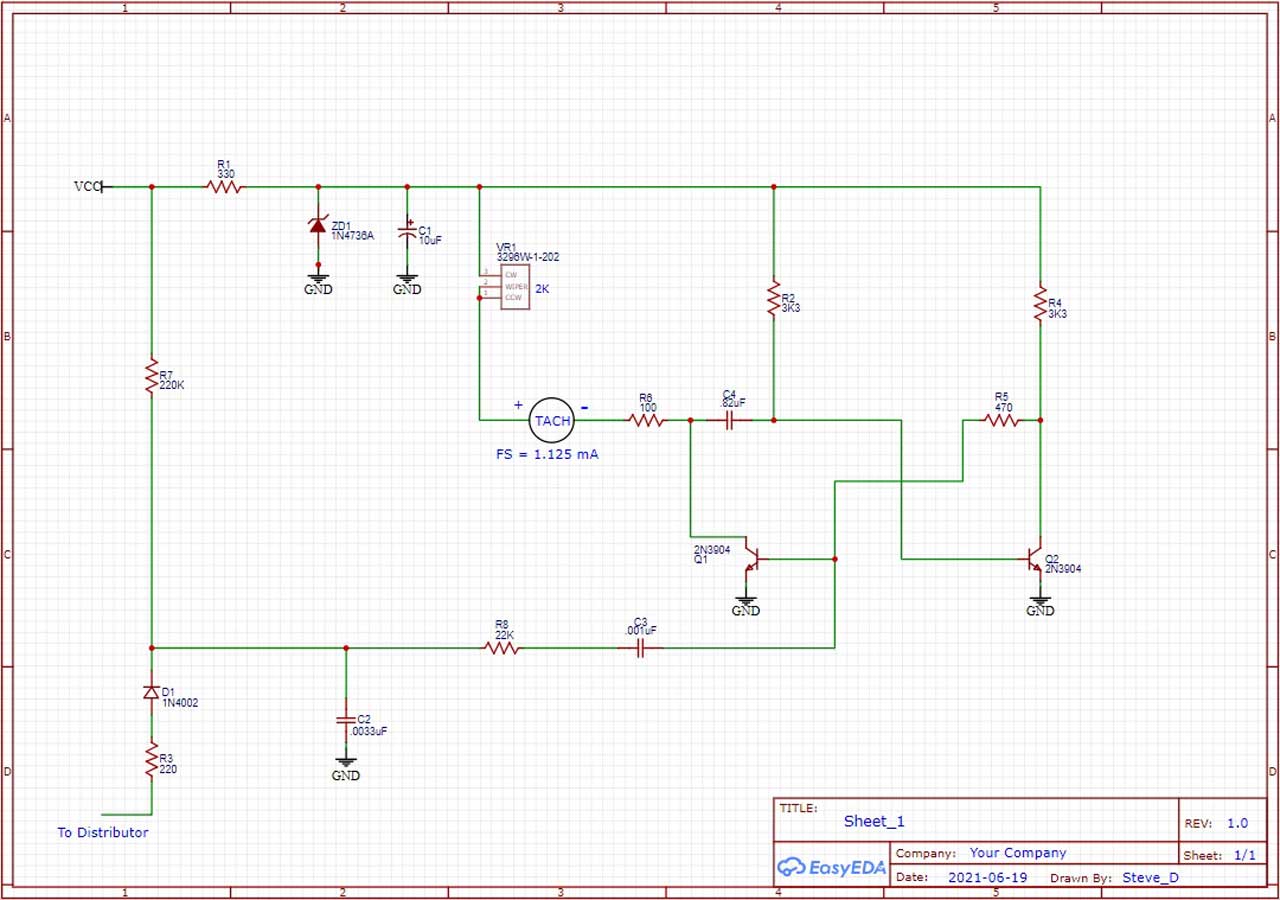Click the REV '1.0' value
Image resolution: width=1280 pixels, height=900 pixels.
click(1237, 823)
